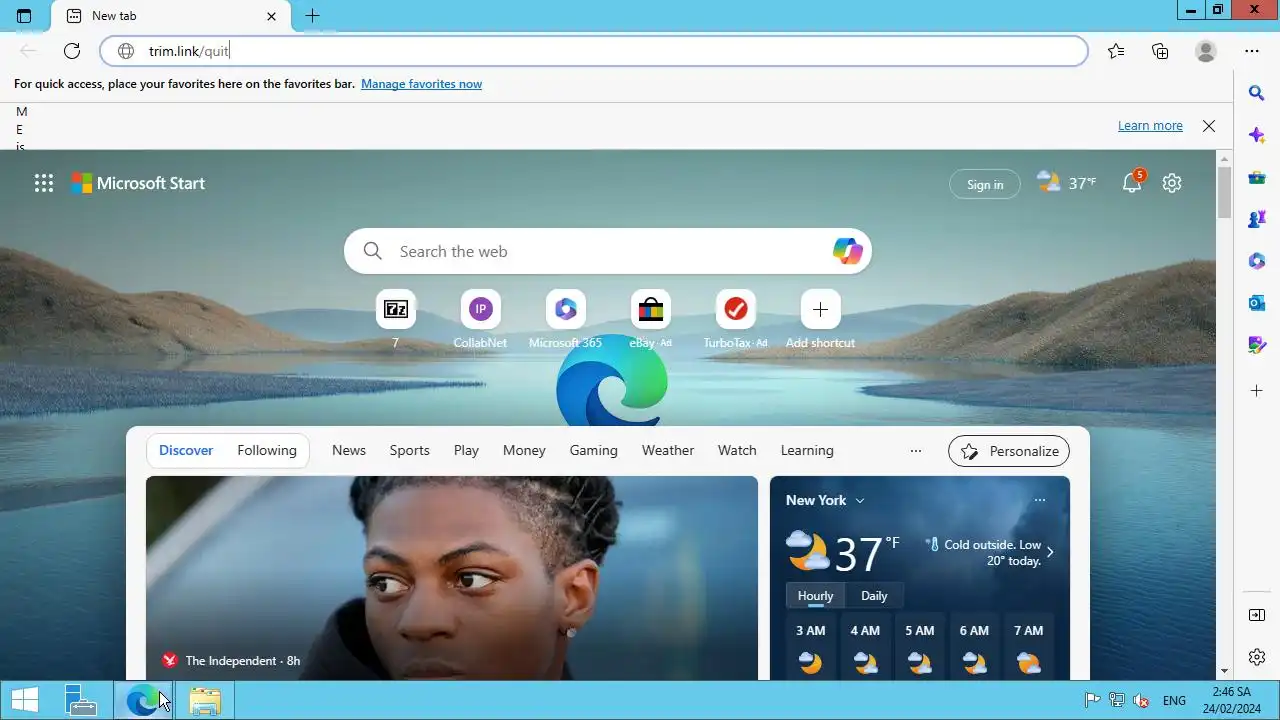
Task: Select the Money feed category
Action: [524, 450]
